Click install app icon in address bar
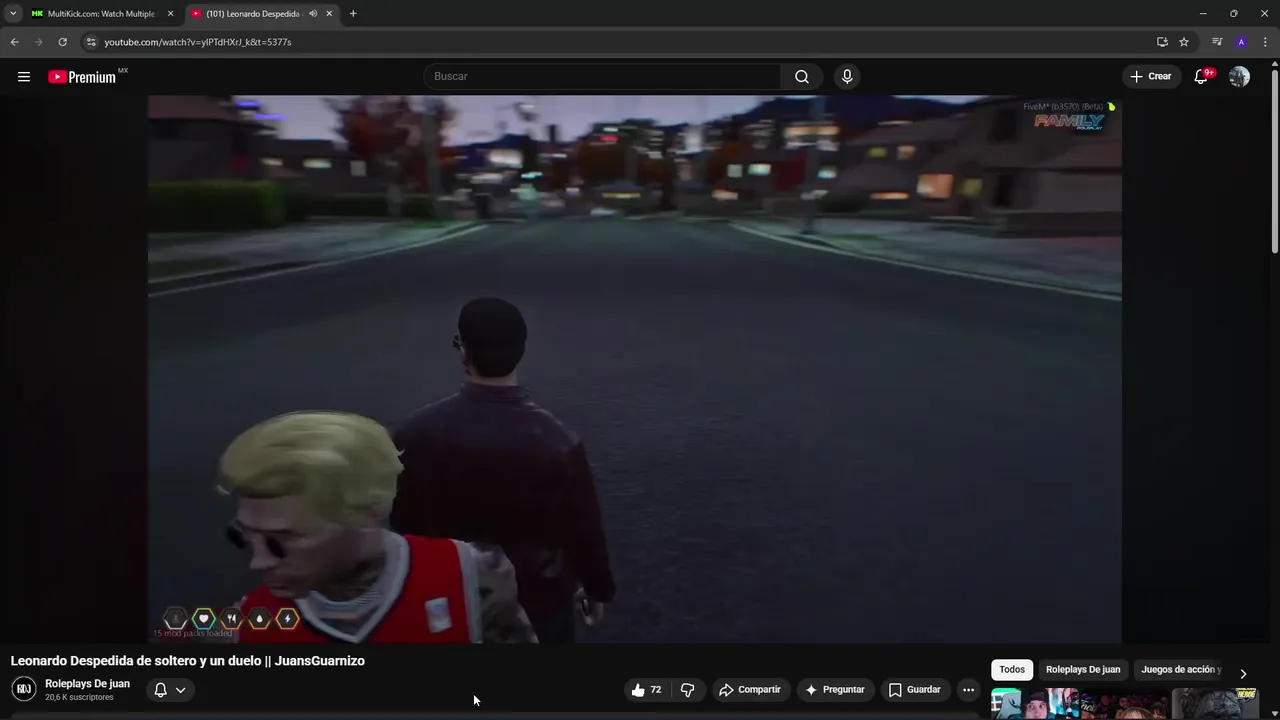 [x=1162, y=42]
